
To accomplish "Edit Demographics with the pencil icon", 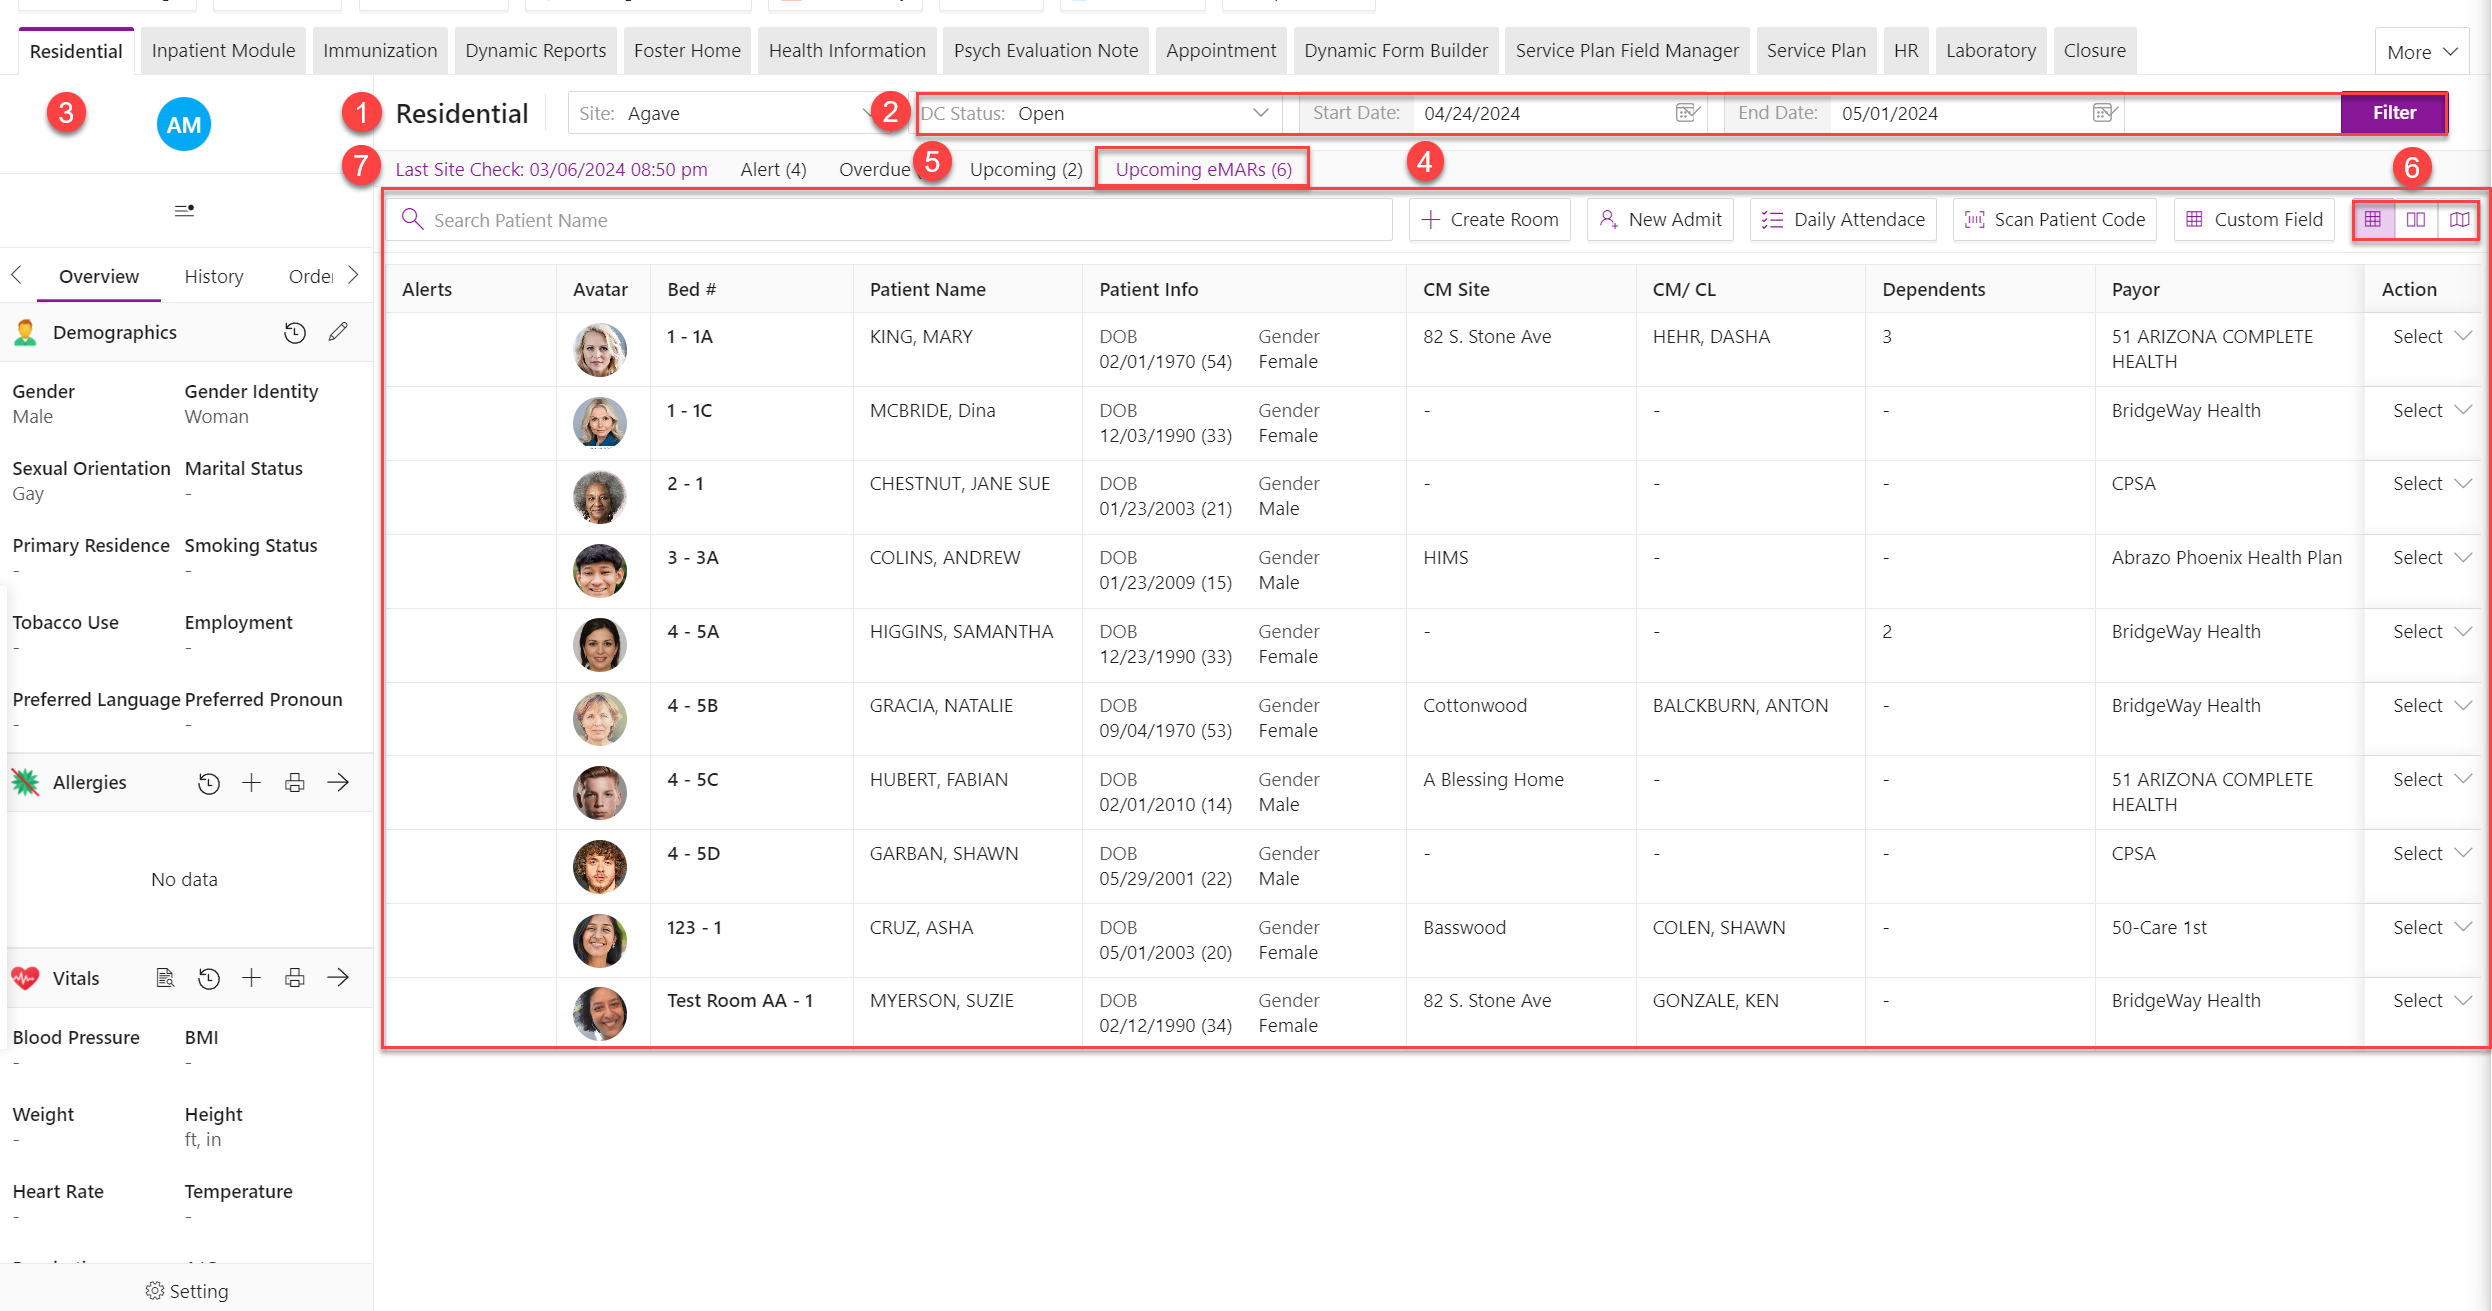I will (x=338, y=332).
